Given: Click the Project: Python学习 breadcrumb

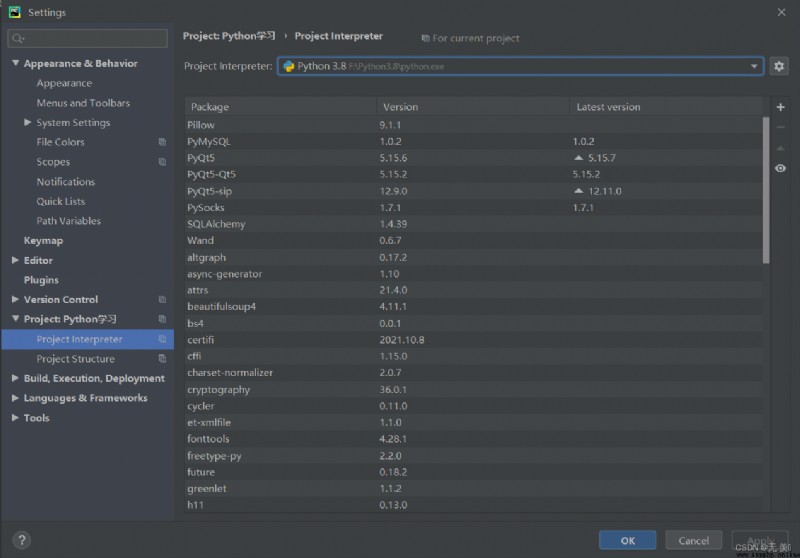Looking at the screenshot, I should point(229,36).
